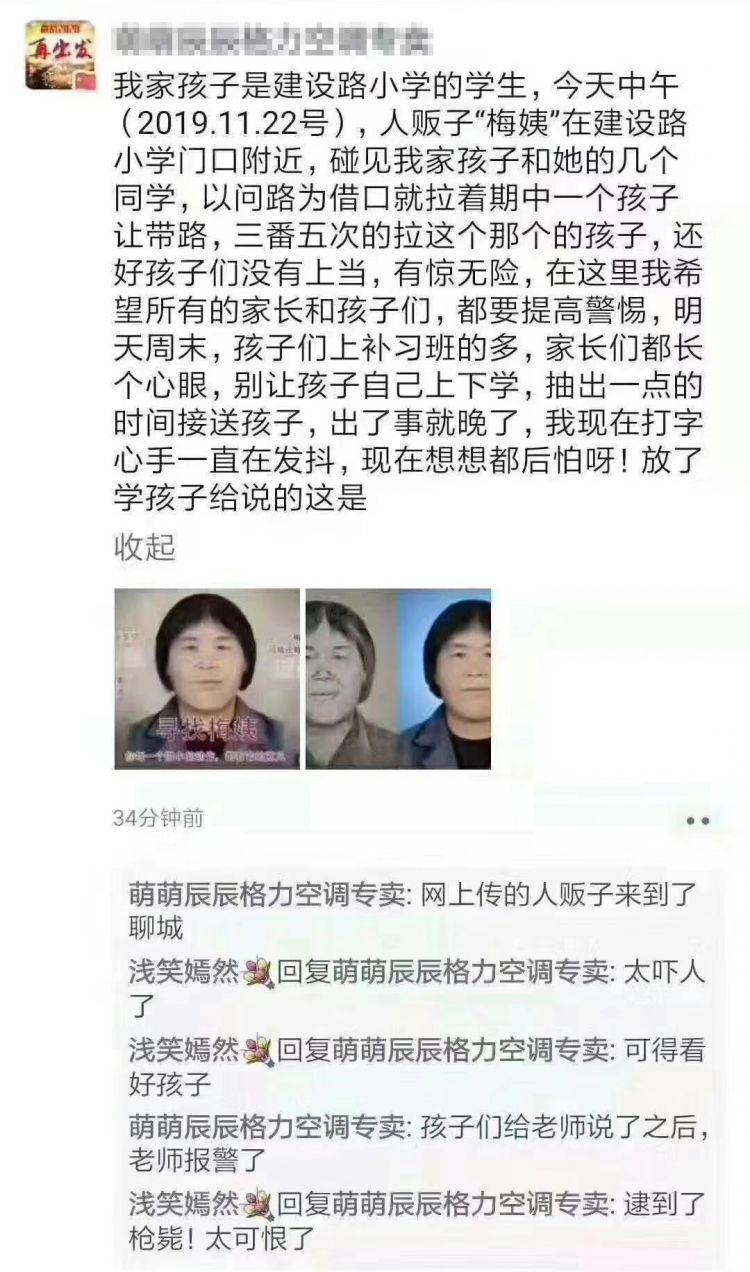Tap the flower emoji in the 可得看好孩子 comment

point(258,1049)
